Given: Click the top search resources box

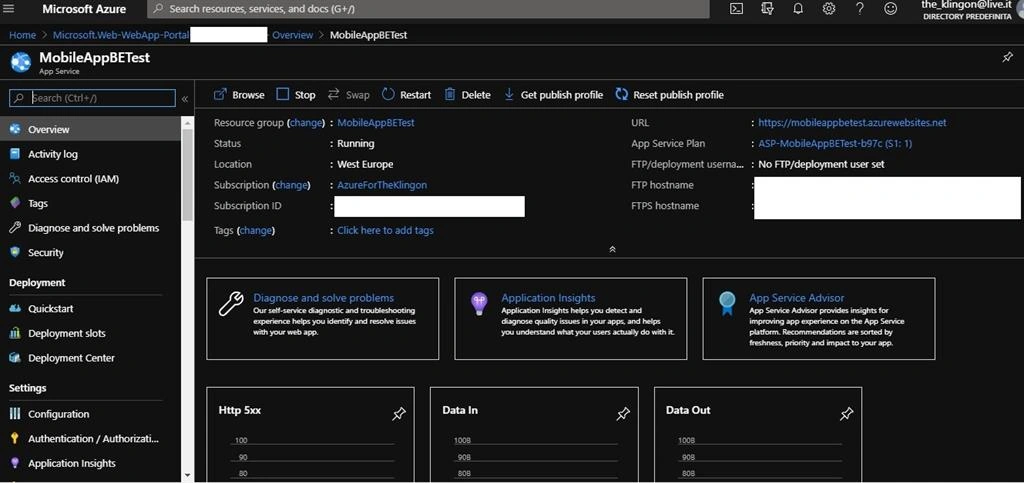Looking at the screenshot, I should point(428,9).
